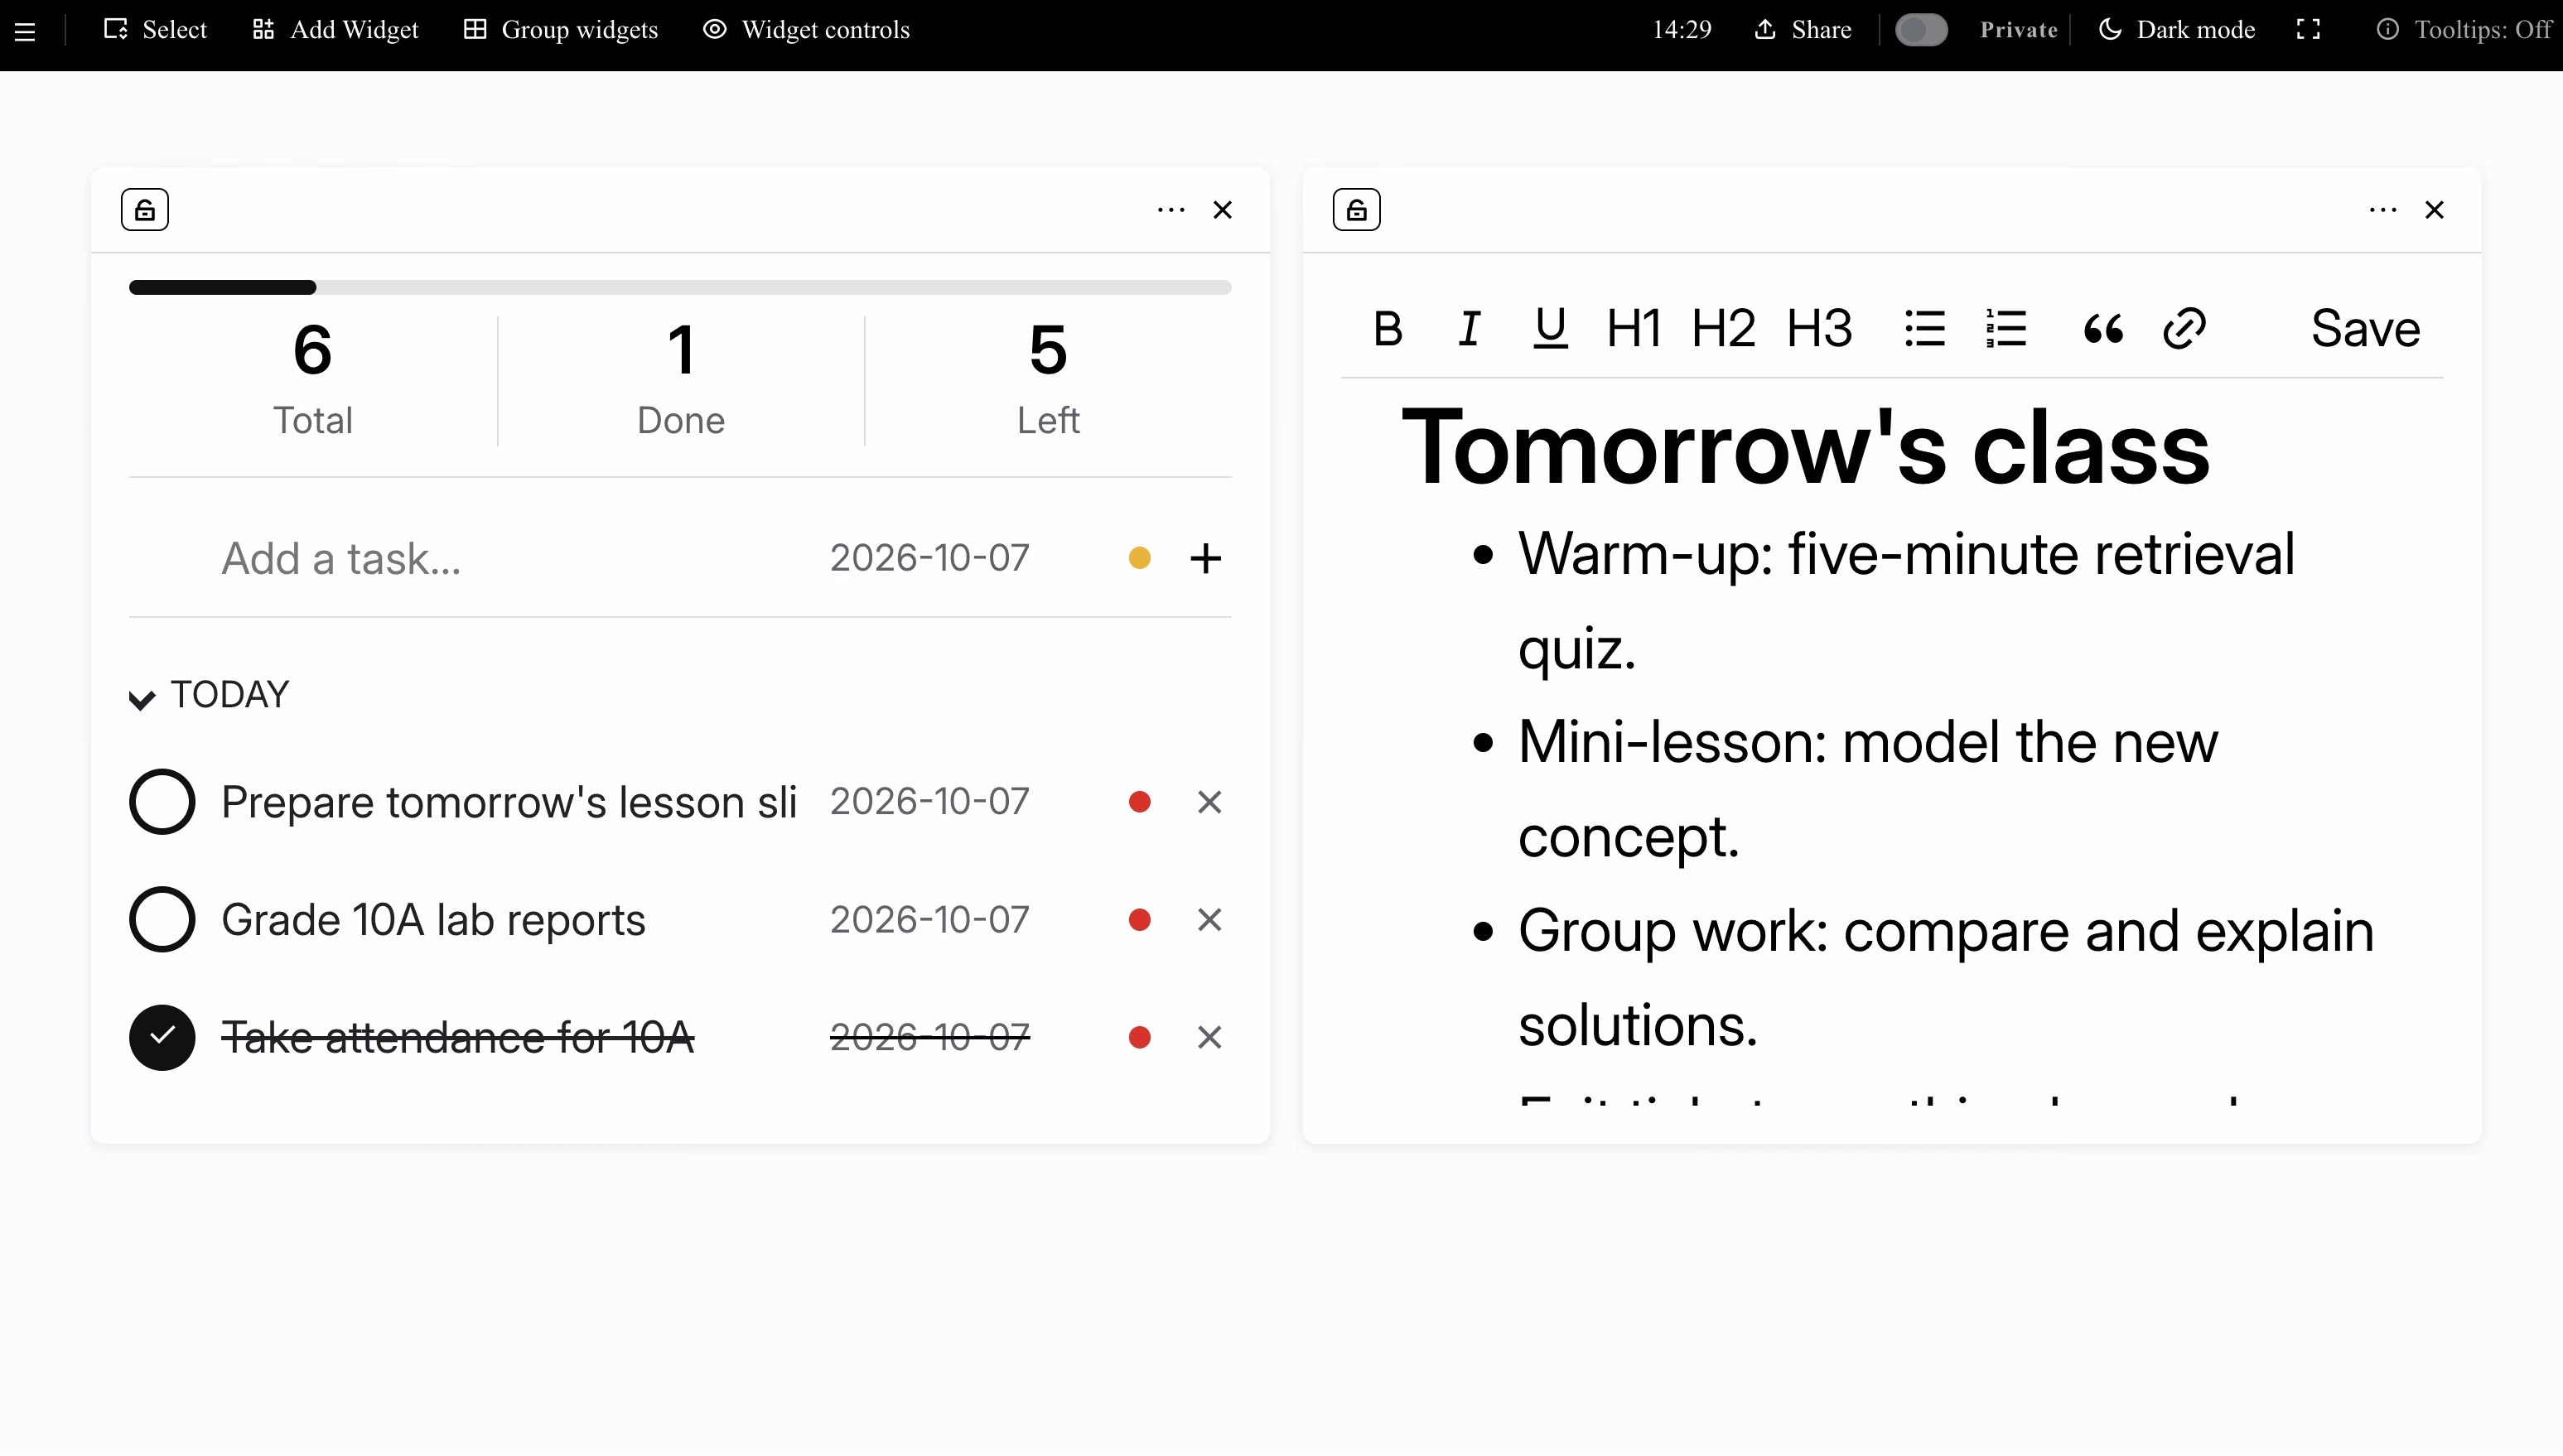Open the hamburger menu in the top bar

25,31
